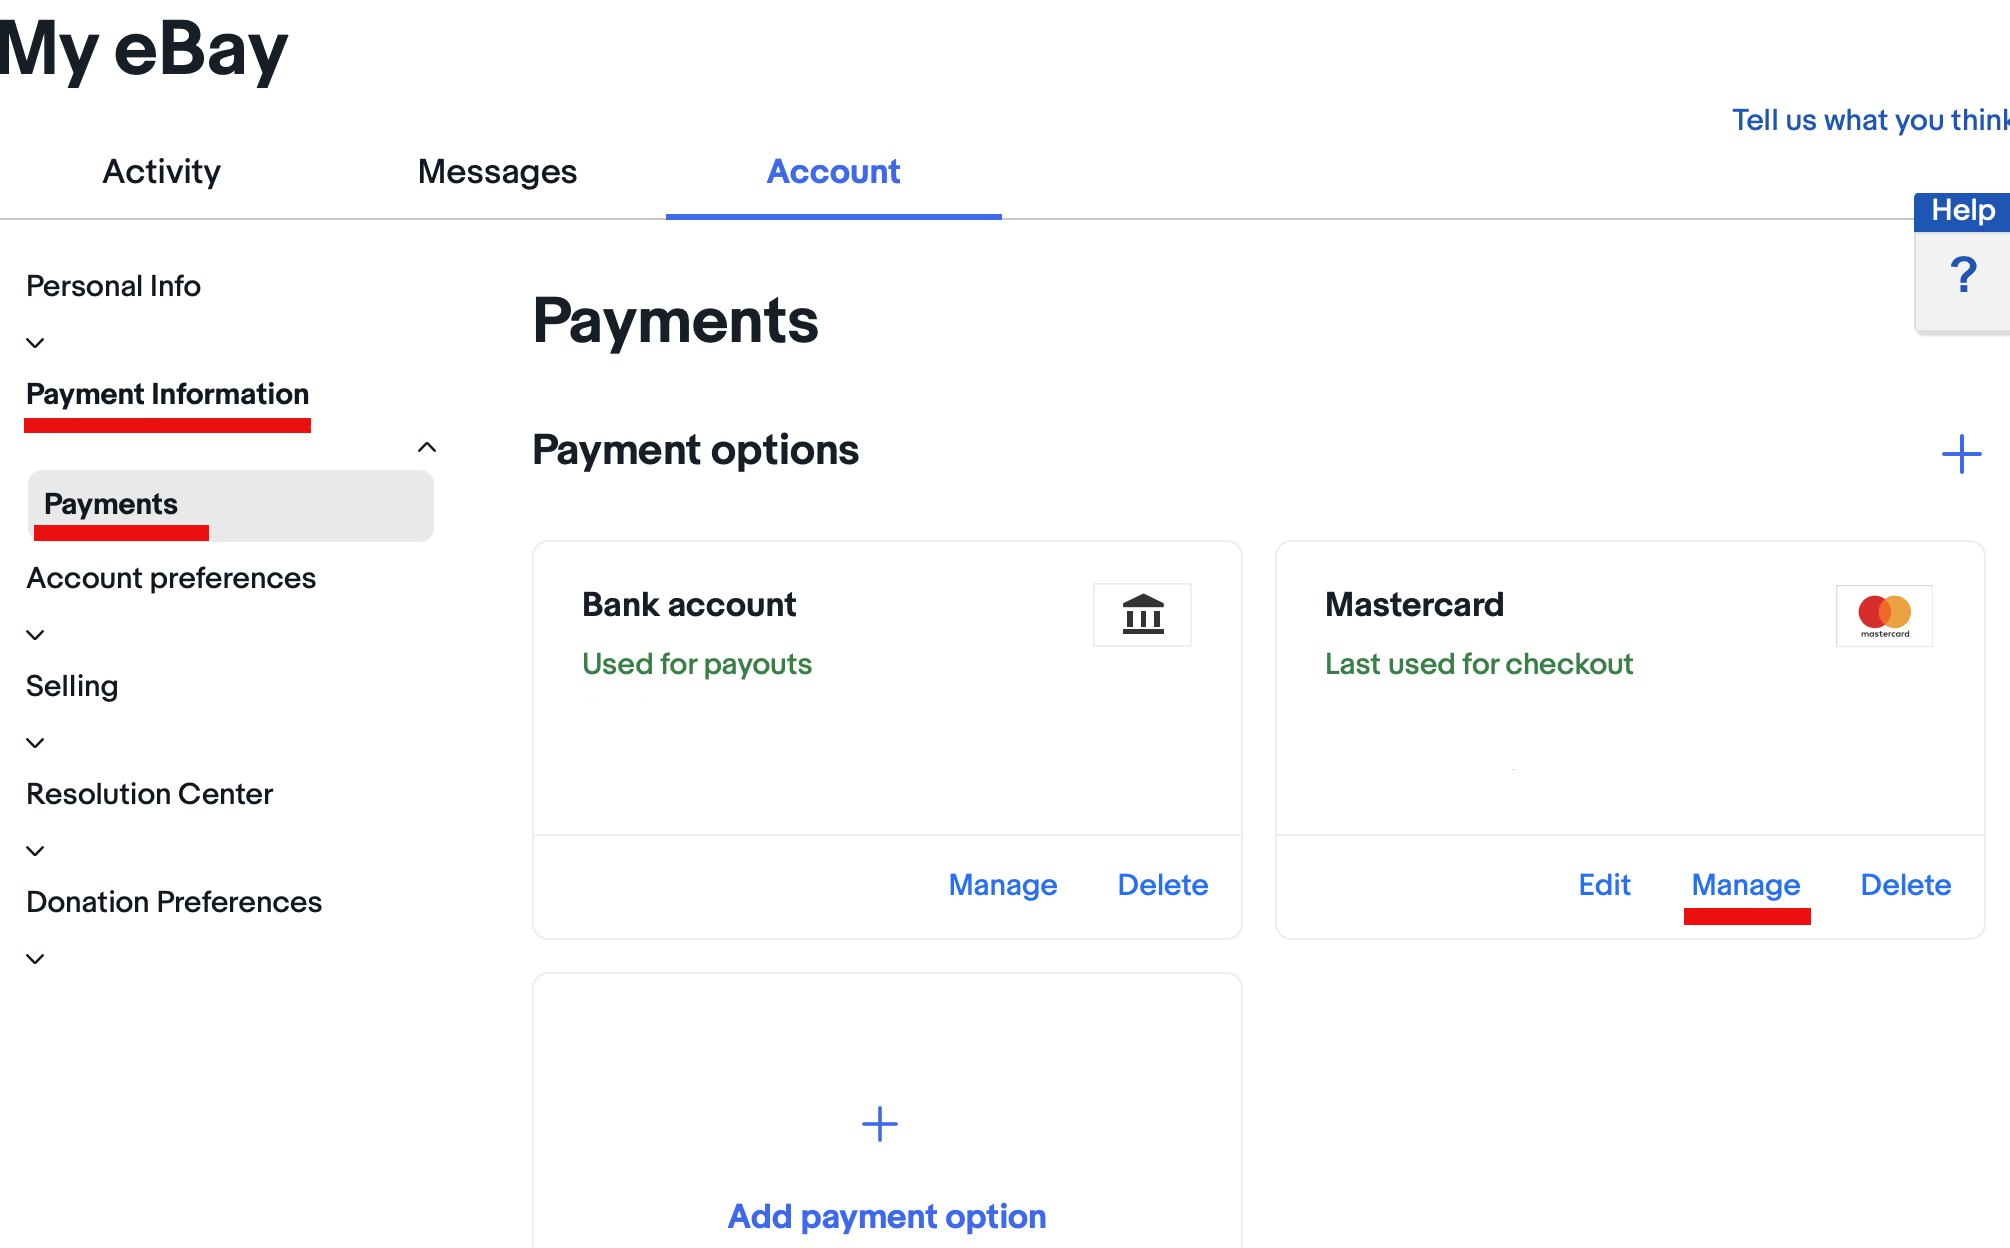Switch to the Activity tab

(x=162, y=172)
